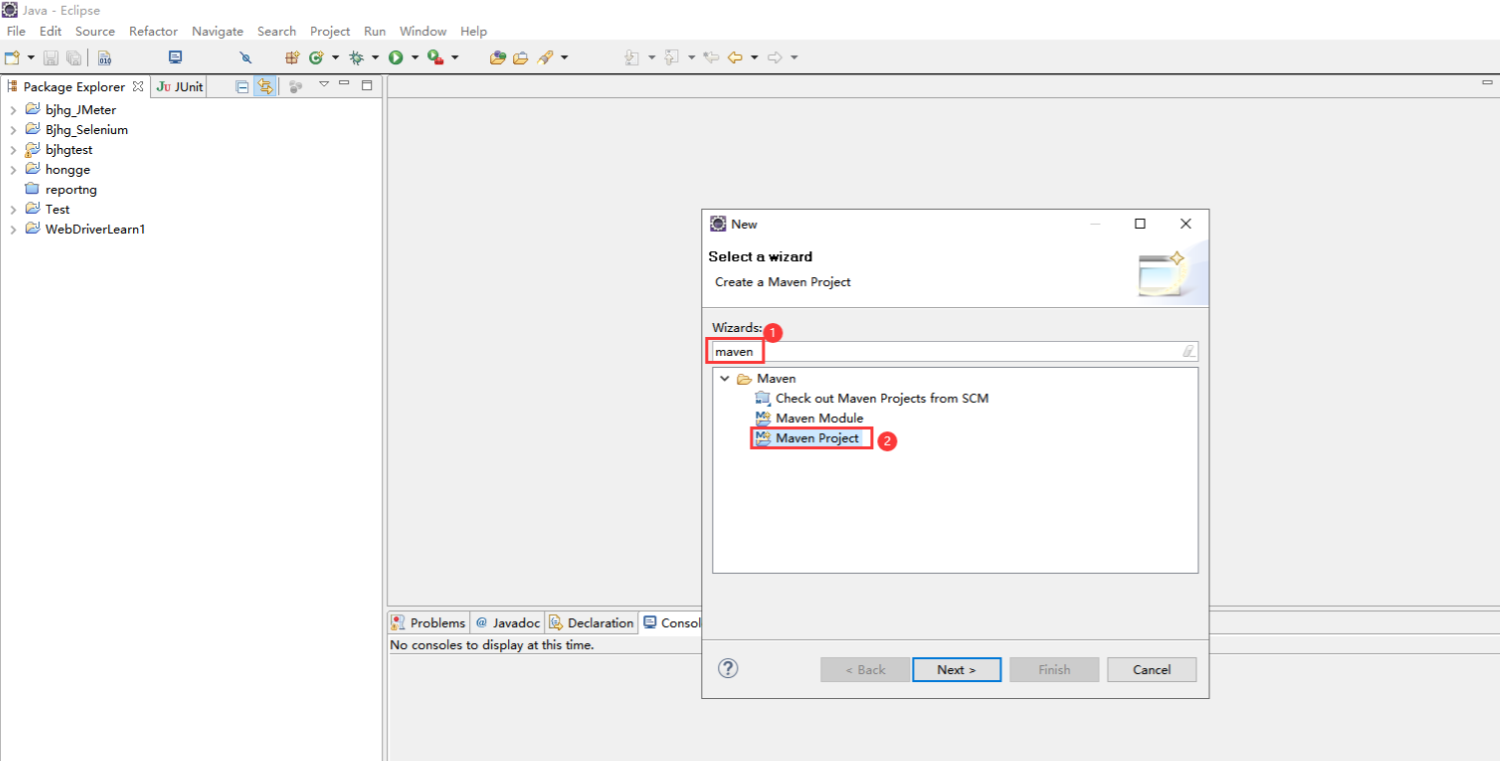Switch to the Javadoc tab
This screenshot has width=1500, height=761.
coord(507,623)
